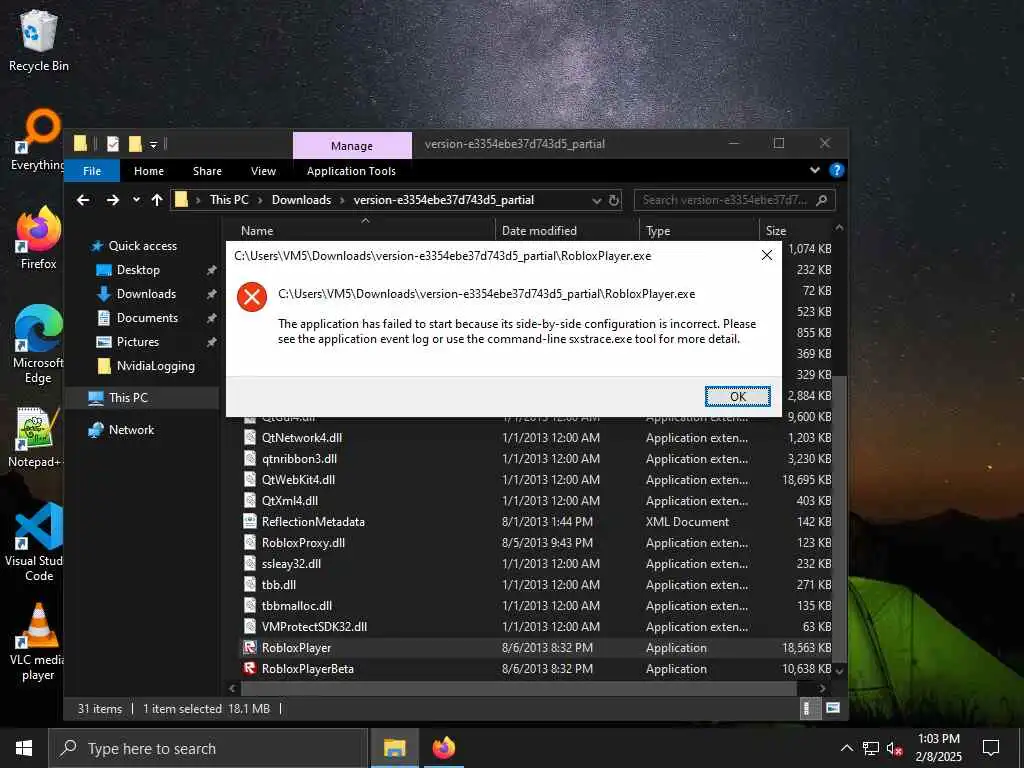Click OK in the error dialog

pos(738,396)
